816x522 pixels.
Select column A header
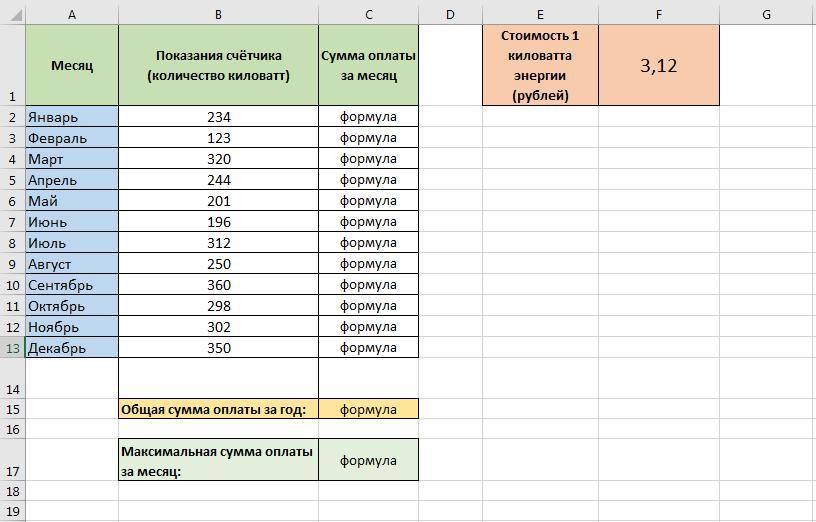click(x=72, y=15)
